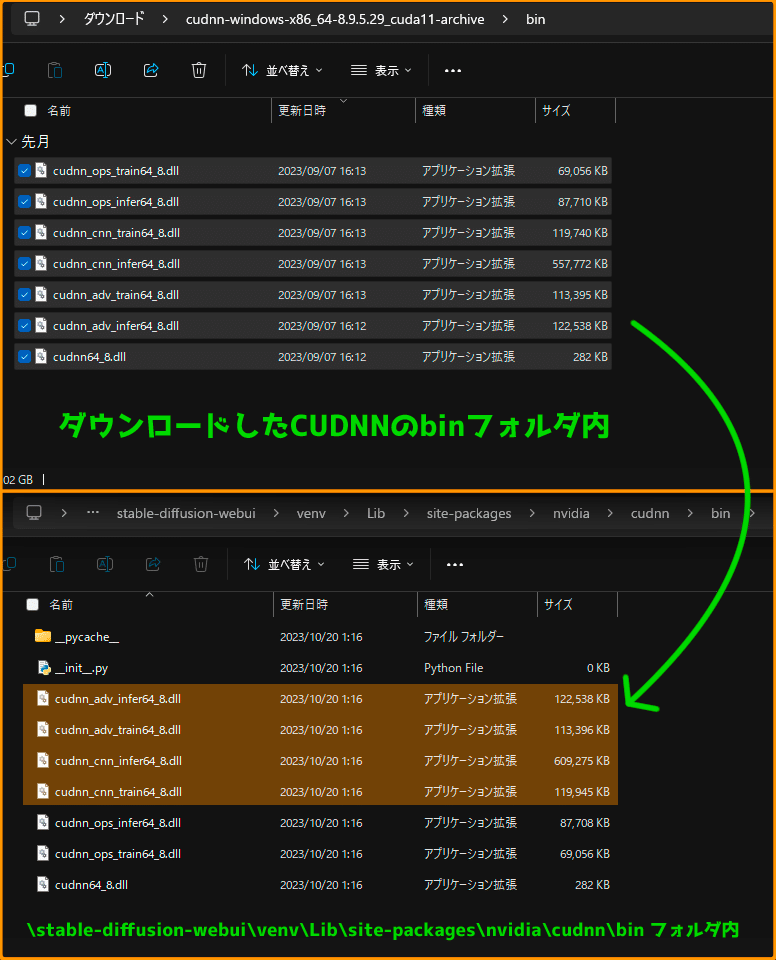Expand the chevron after ダウンロード in the upper address bar
This screenshot has width=776, height=960.
point(165,19)
